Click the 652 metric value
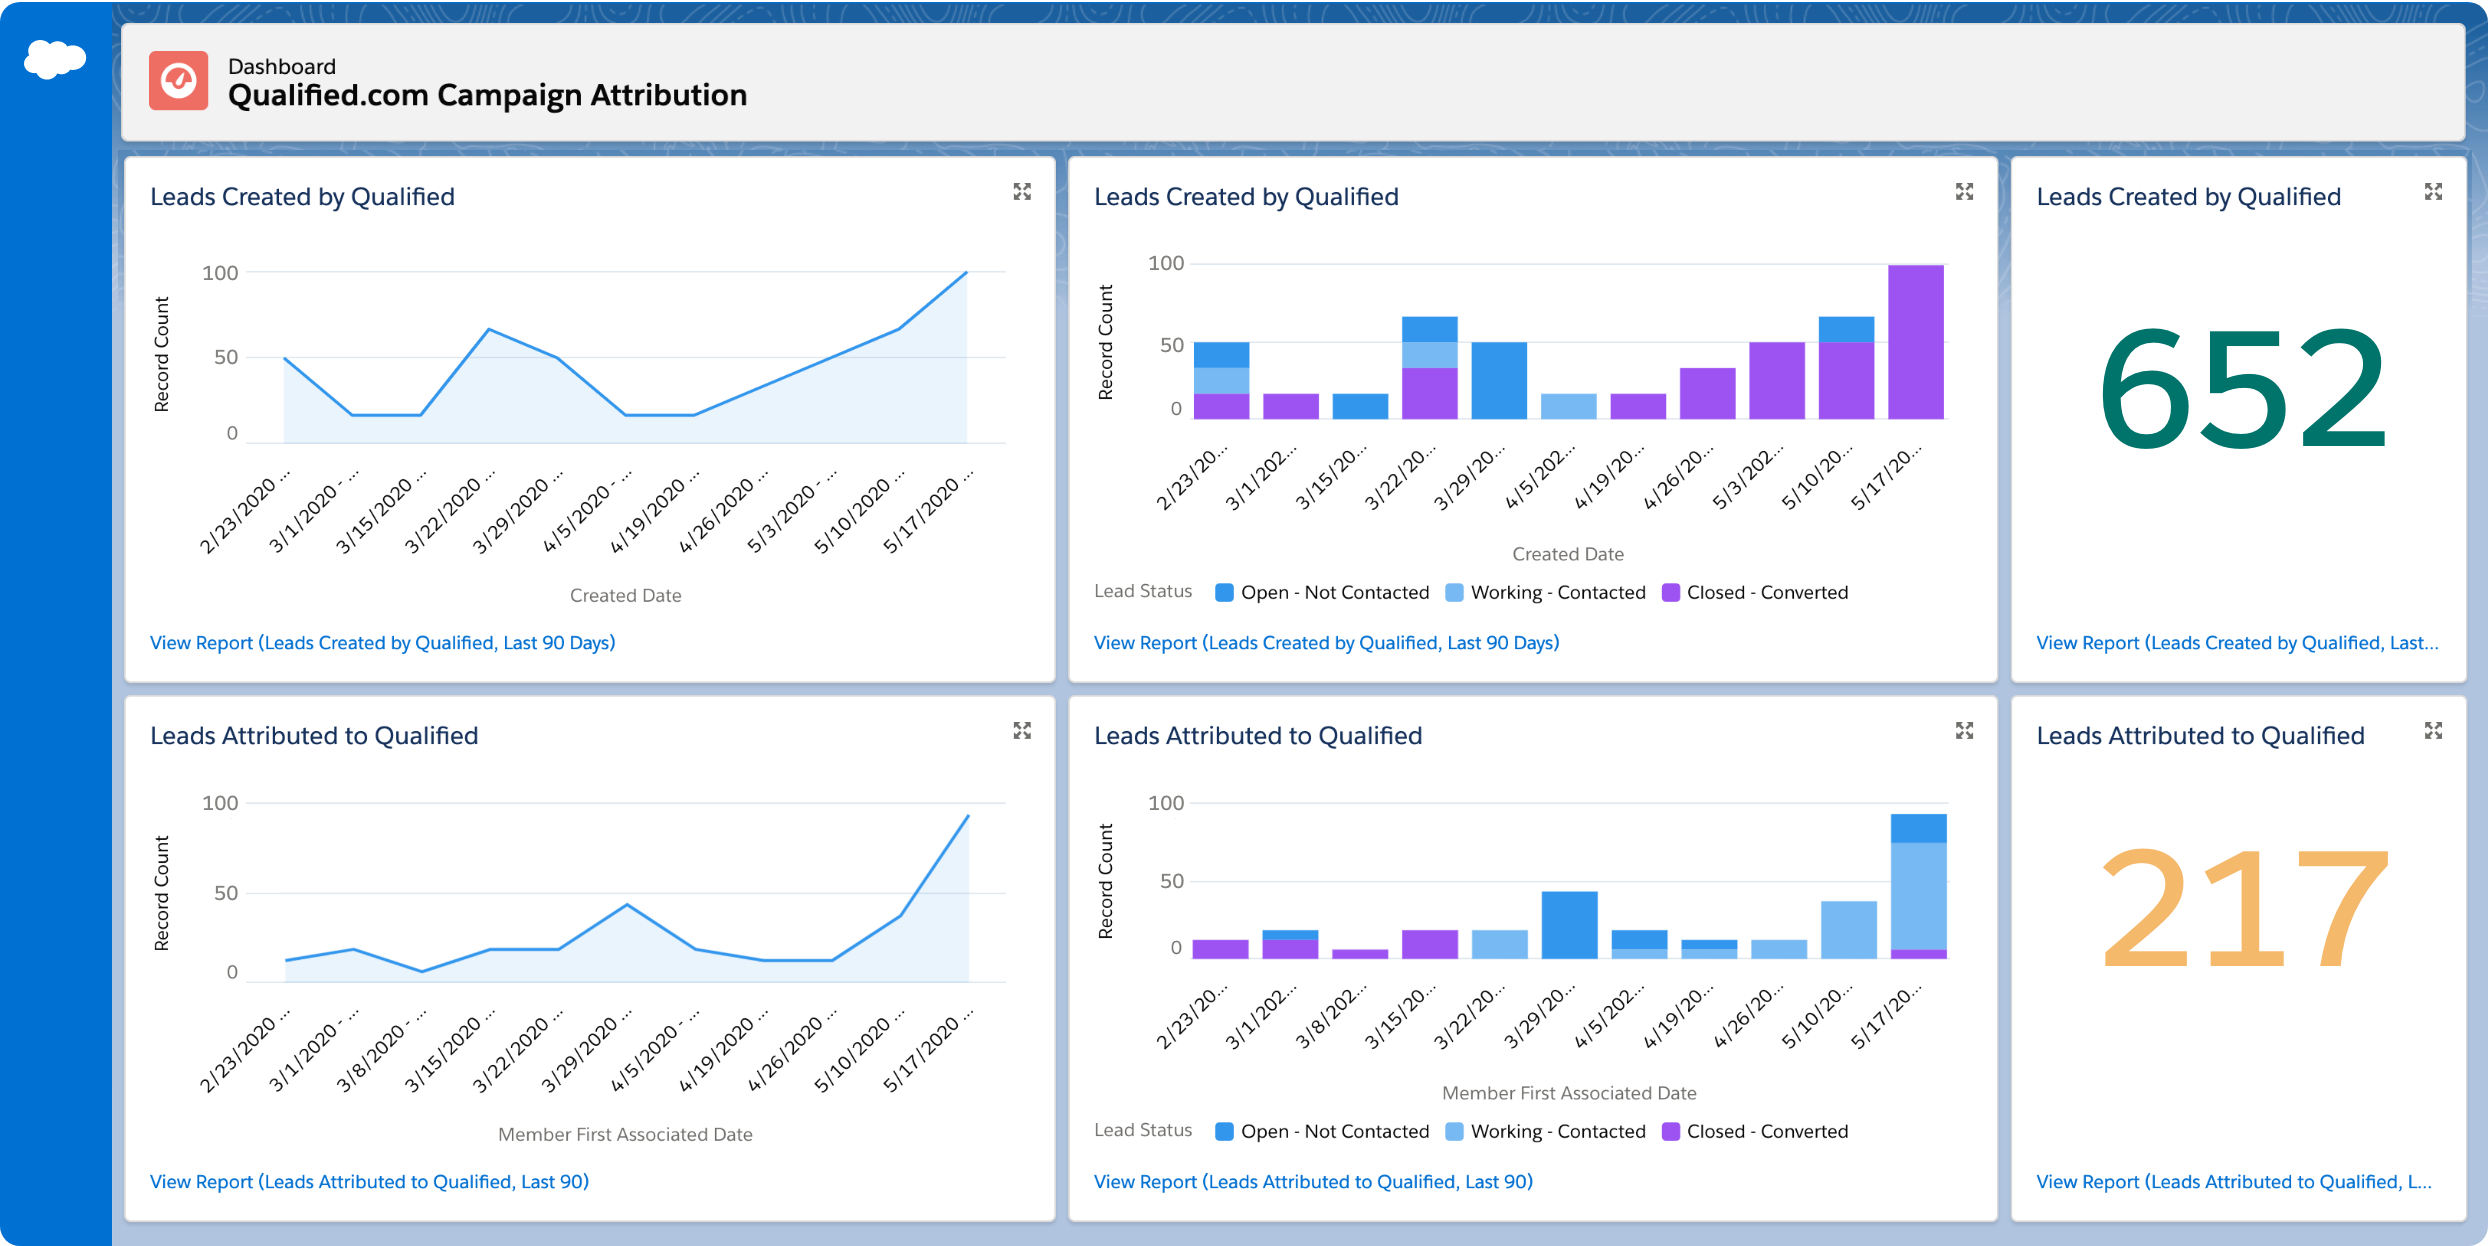 pos(2243,388)
